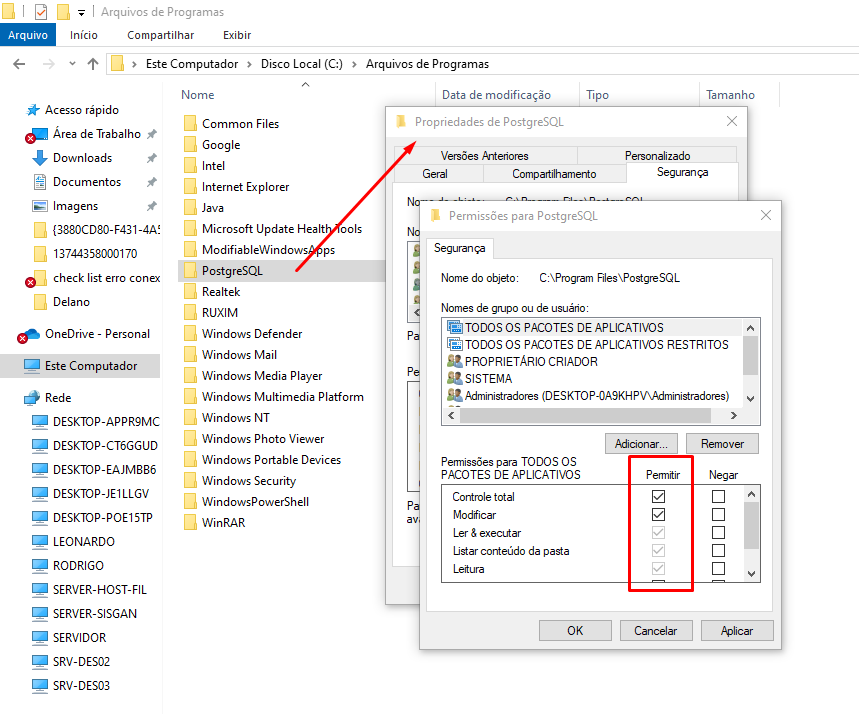Open the SERVIDOR network computer icon

pos(40,638)
